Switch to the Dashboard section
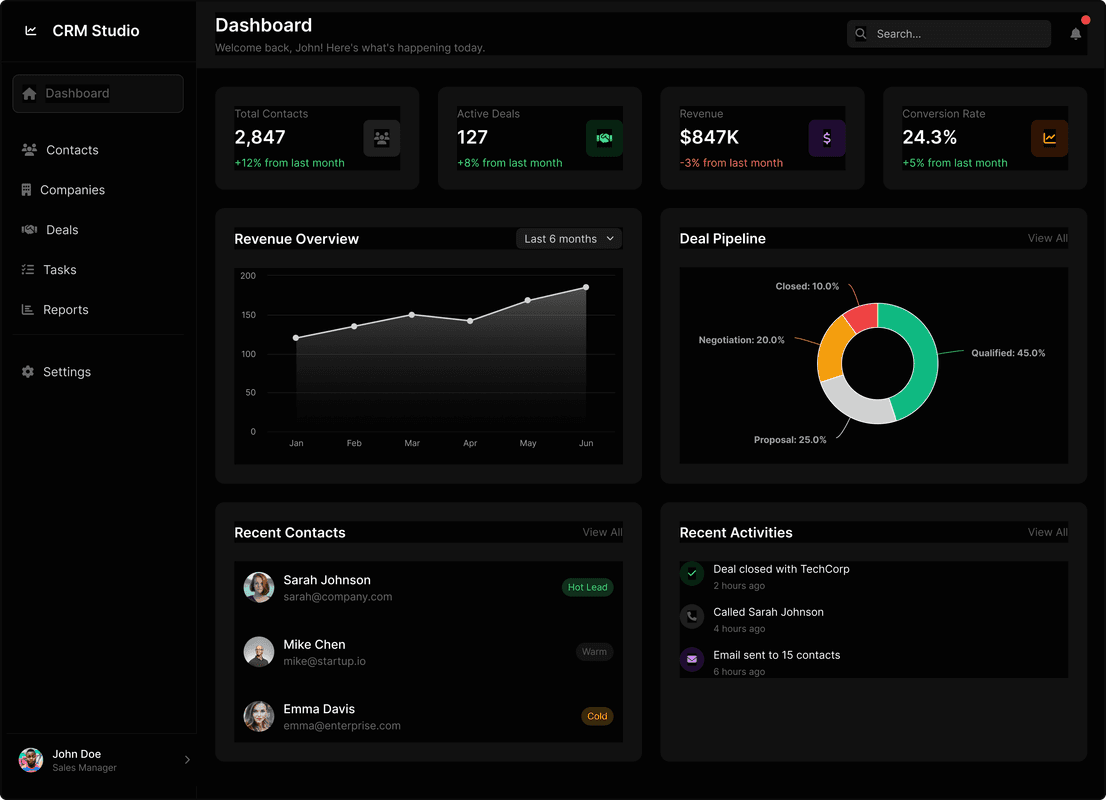The image size is (1106, 800). tap(97, 93)
